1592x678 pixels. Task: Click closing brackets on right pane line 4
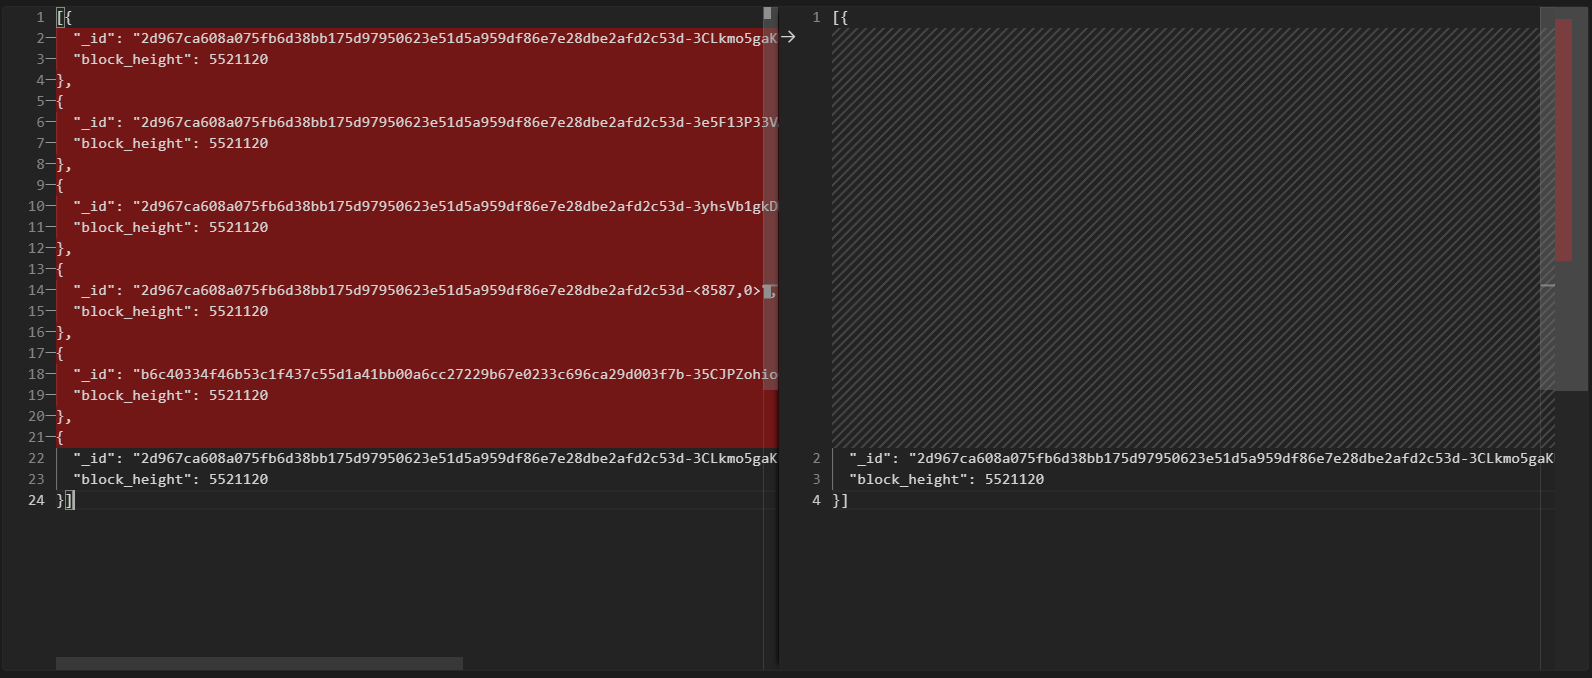[x=840, y=500]
